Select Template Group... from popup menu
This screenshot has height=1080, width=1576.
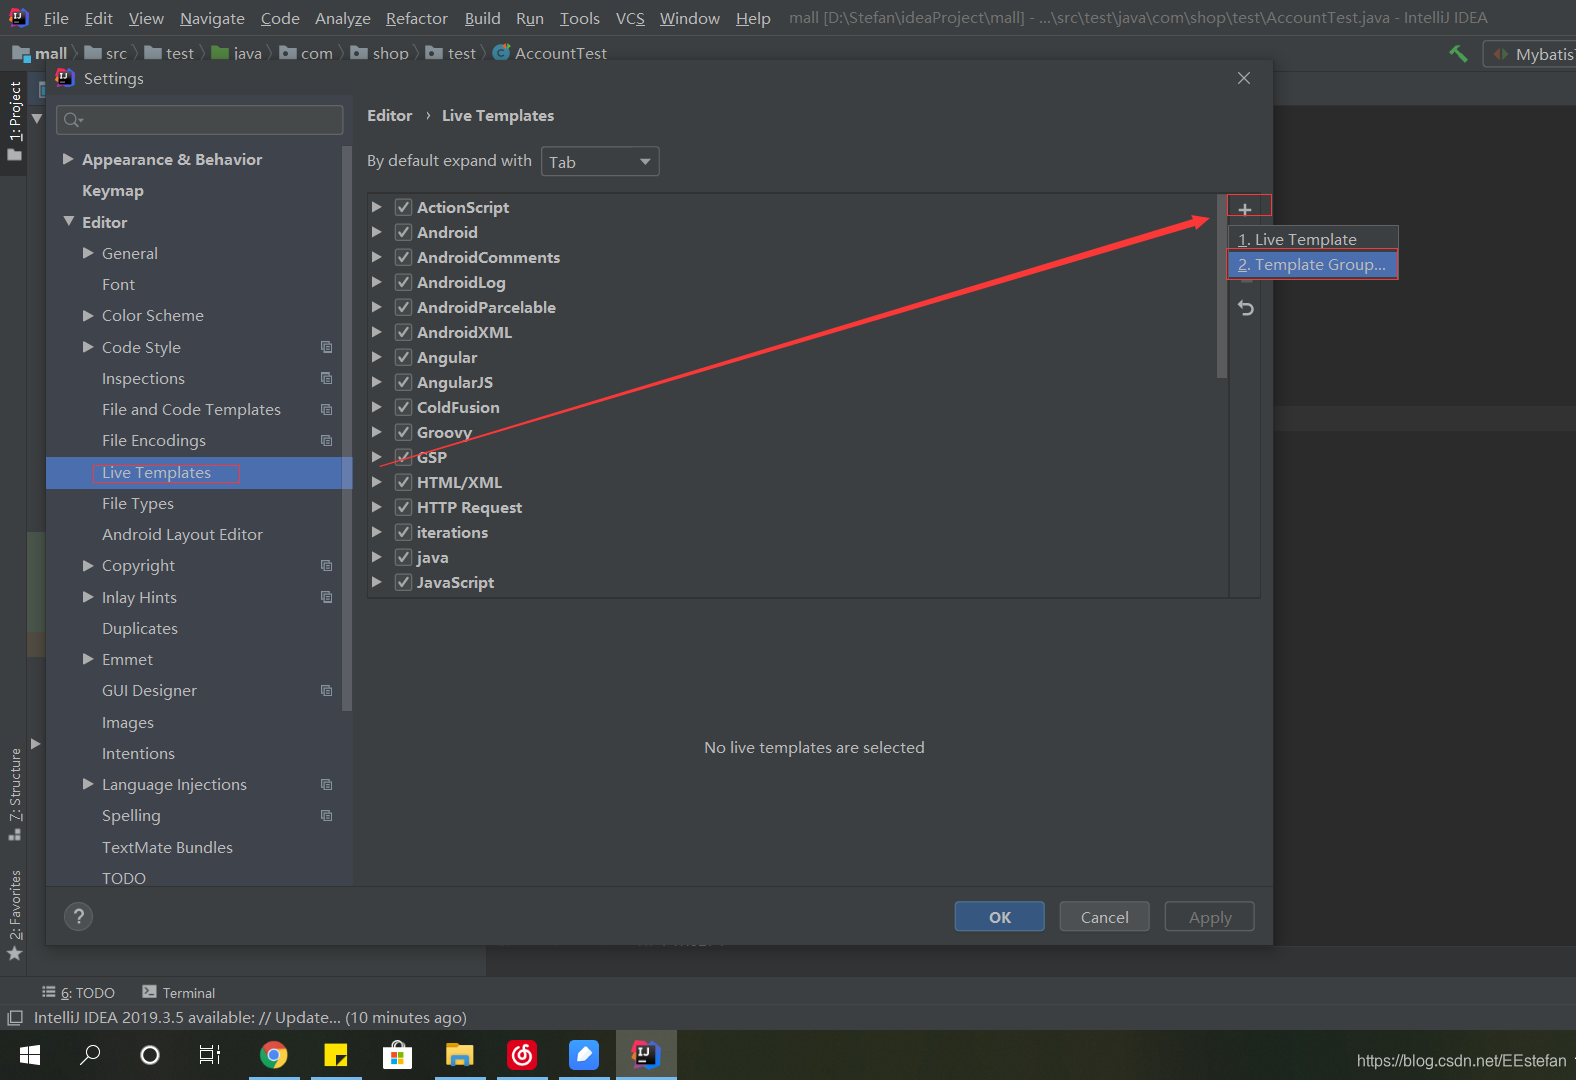point(1312,264)
